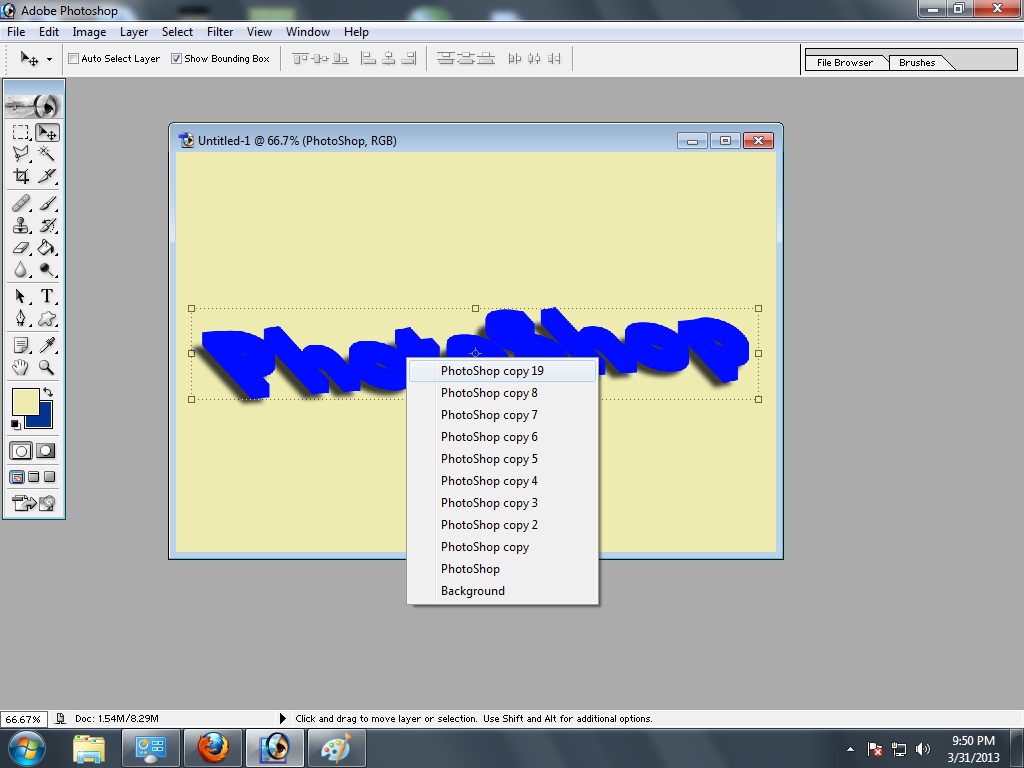This screenshot has height=768, width=1024.
Task: Uncheck Show Bounding Box option
Action: pos(176,59)
